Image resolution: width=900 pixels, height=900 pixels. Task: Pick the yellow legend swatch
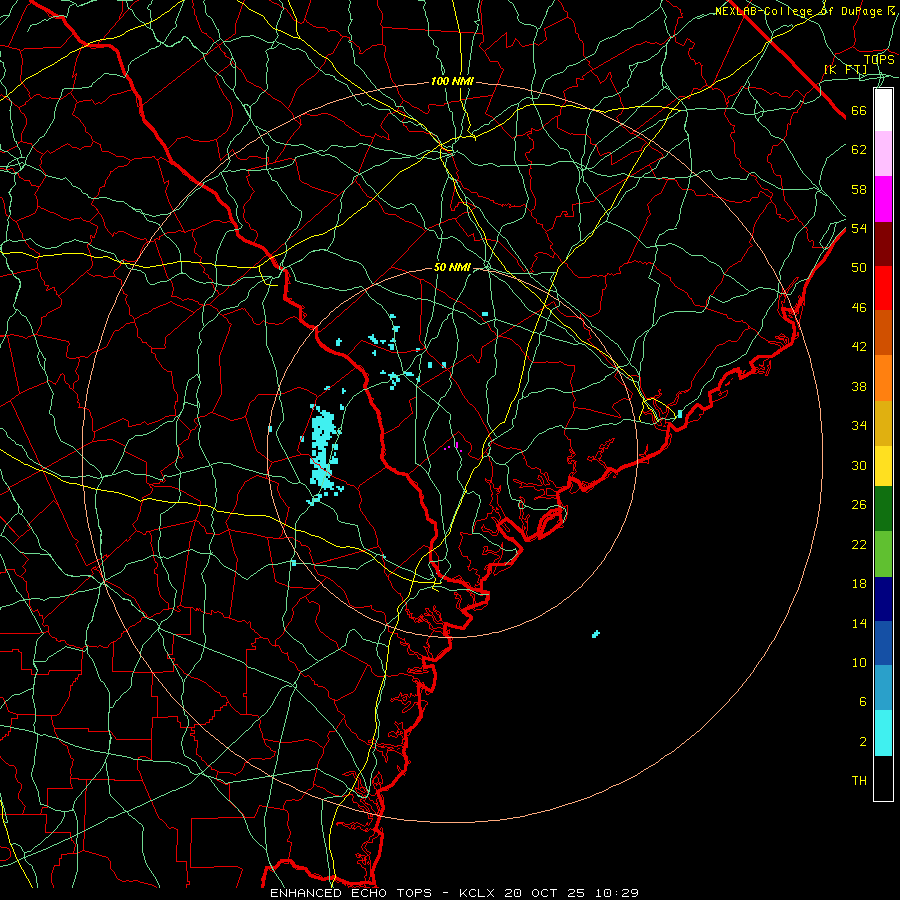(883, 466)
